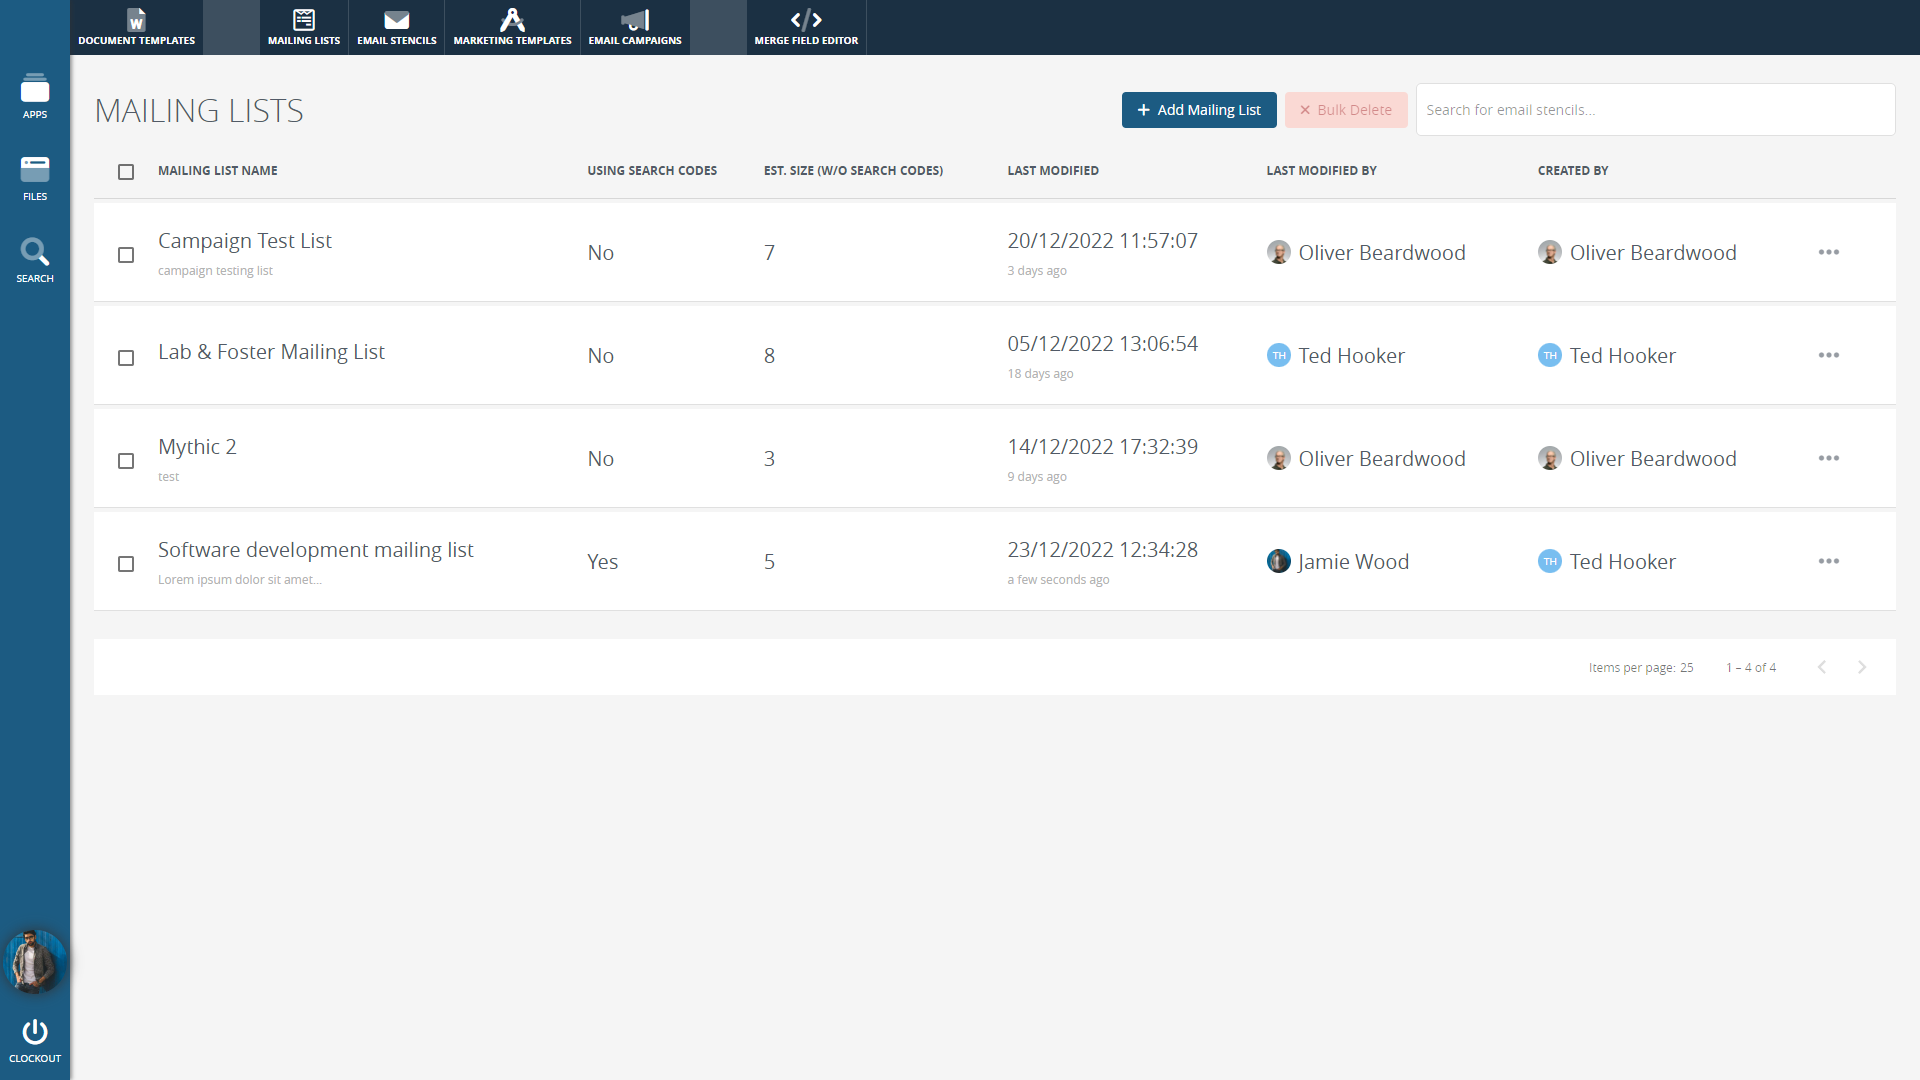1920x1080 pixels.
Task: Switch to the Document Templates tab
Action: [137, 27]
